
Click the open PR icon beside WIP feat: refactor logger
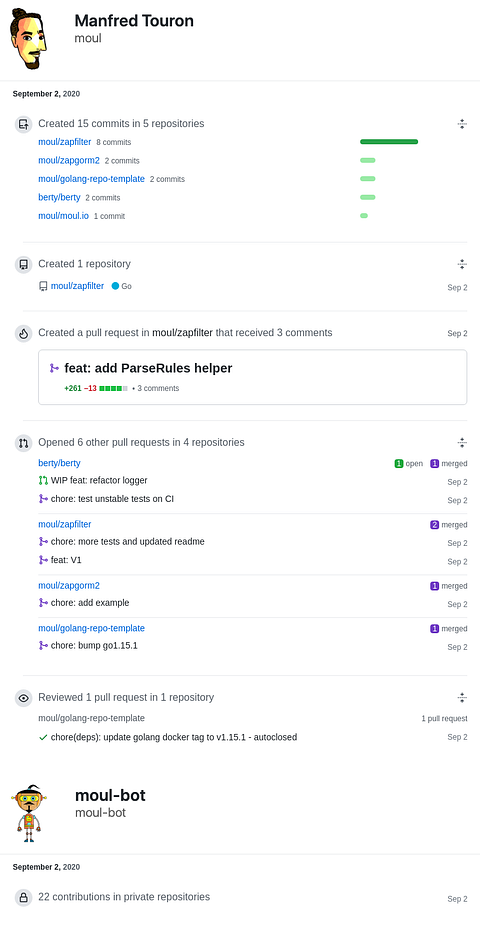43,481
